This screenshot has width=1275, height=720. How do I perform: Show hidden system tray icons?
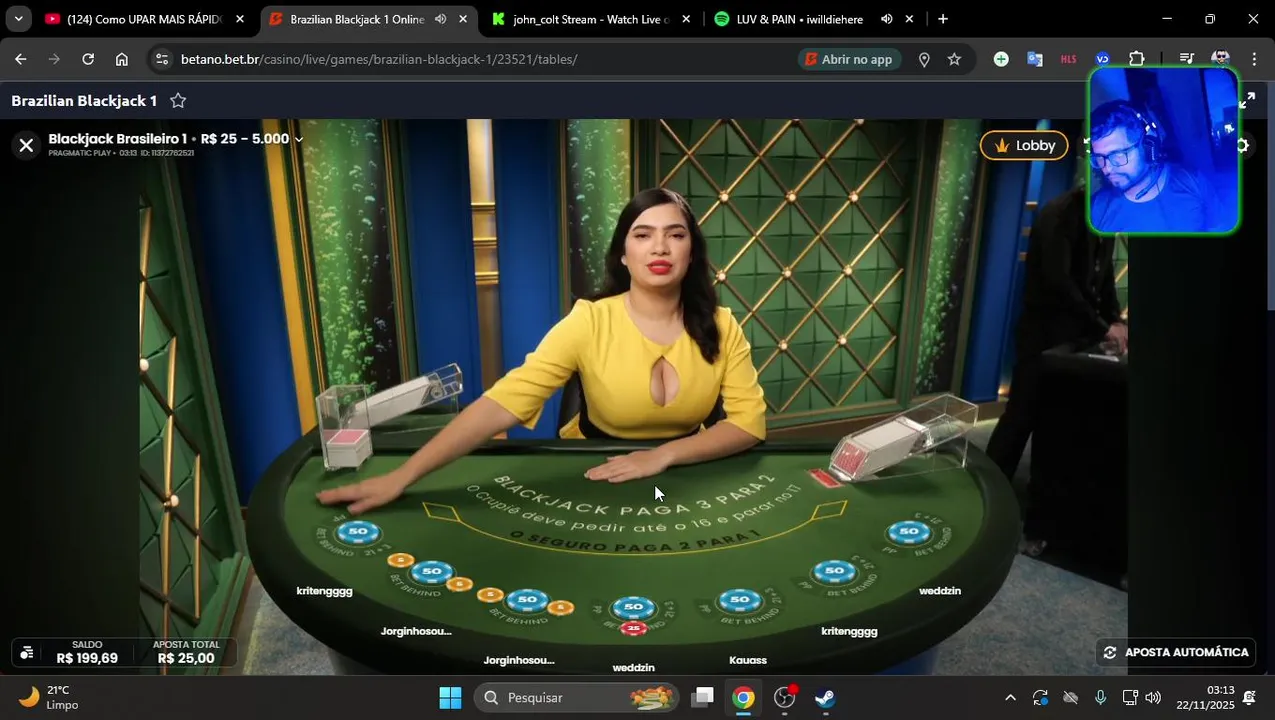pyautogui.click(x=1010, y=697)
